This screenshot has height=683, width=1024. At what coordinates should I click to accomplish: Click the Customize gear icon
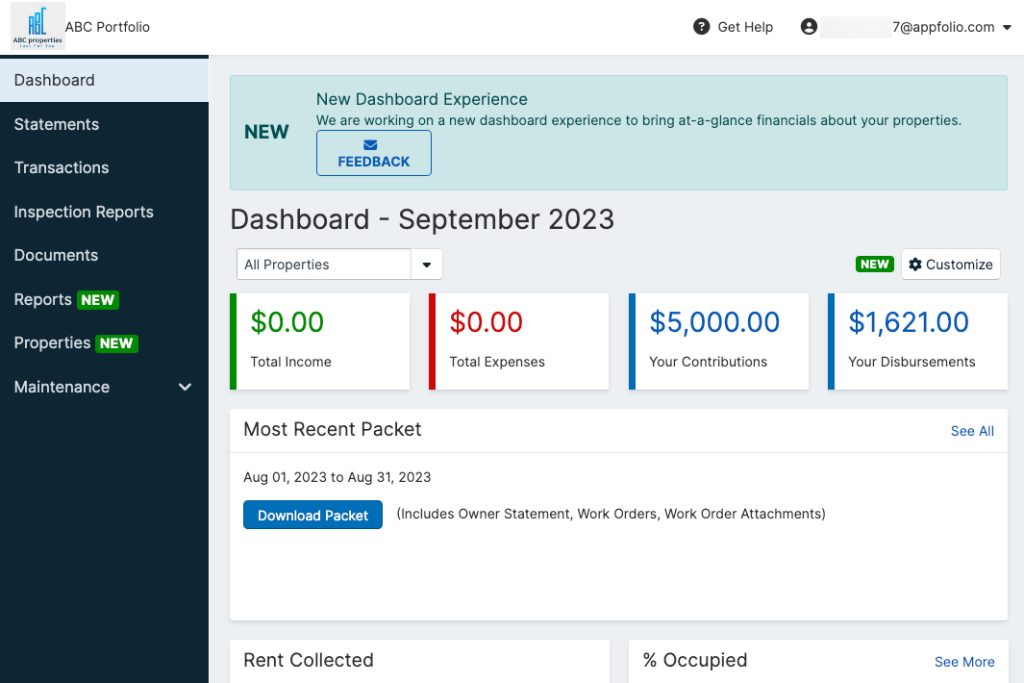tap(915, 264)
